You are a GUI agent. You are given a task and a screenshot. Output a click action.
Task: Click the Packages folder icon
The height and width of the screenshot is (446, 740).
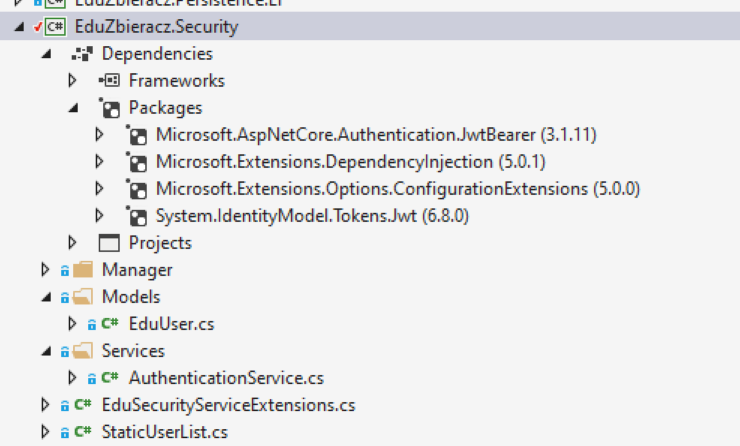tap(109, 108)
